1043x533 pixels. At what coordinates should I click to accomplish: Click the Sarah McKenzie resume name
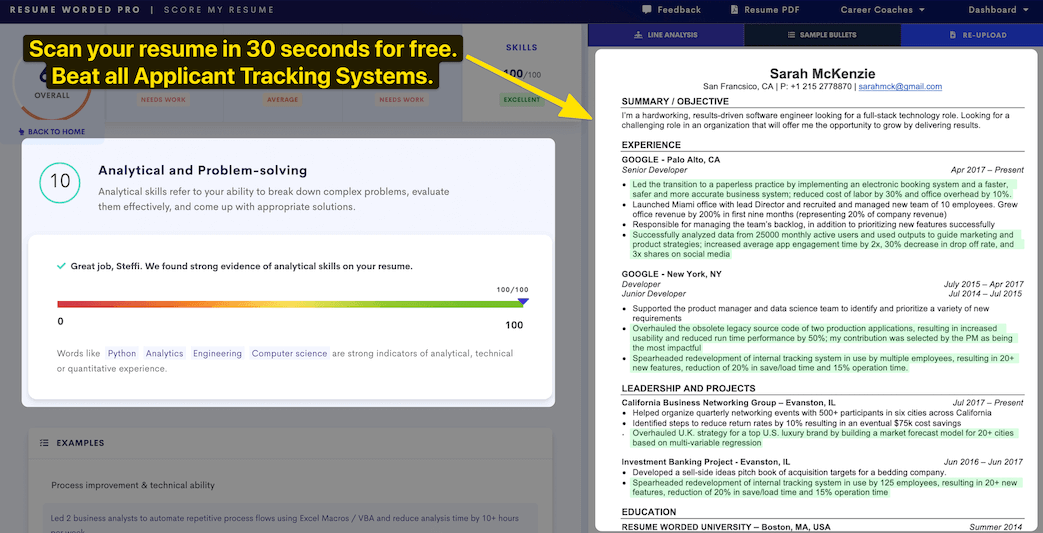pos(822,73)
